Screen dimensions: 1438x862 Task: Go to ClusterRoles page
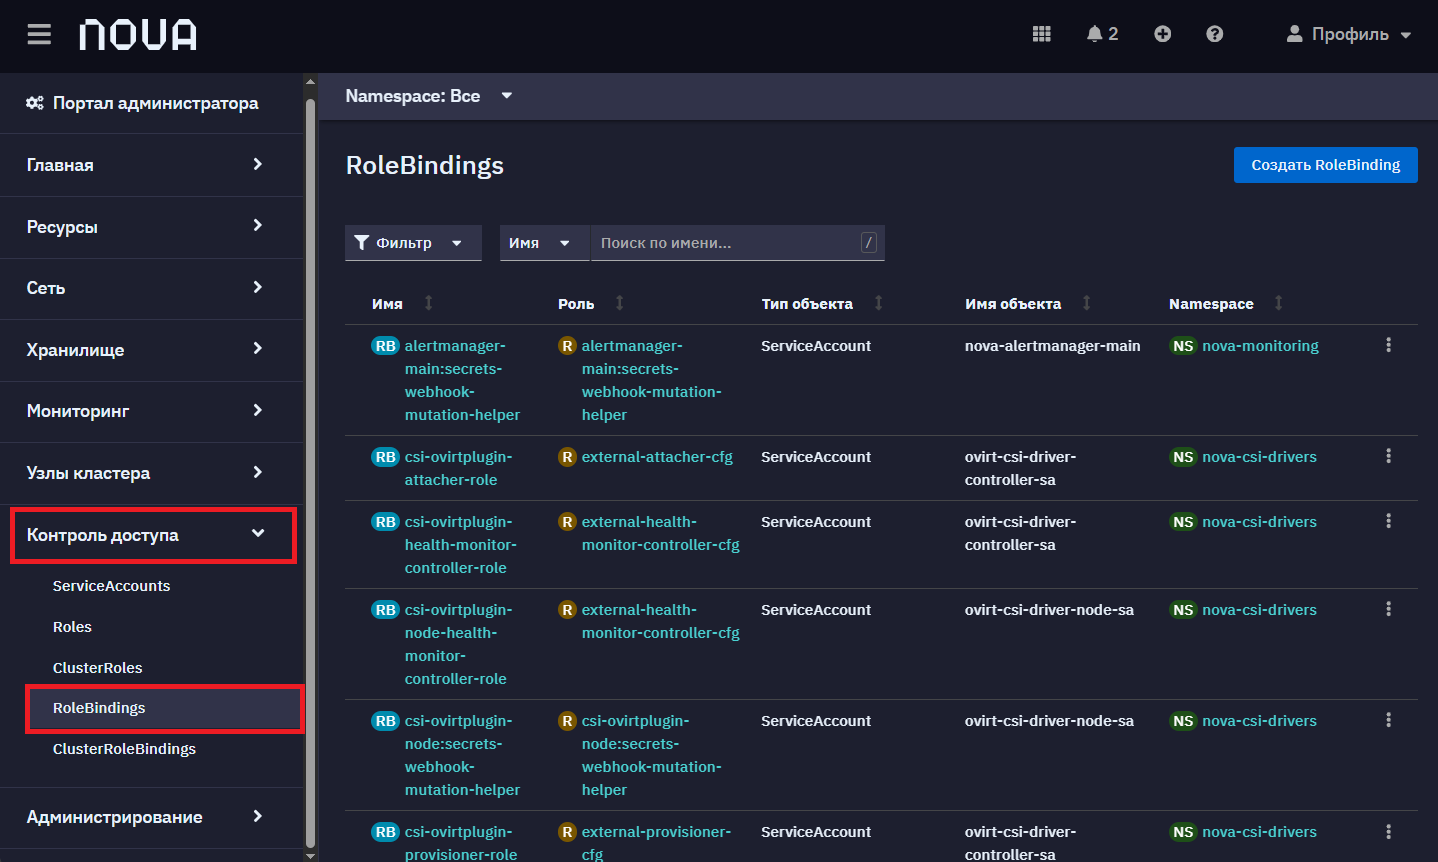pyautogui.click(x=97, y=668)
